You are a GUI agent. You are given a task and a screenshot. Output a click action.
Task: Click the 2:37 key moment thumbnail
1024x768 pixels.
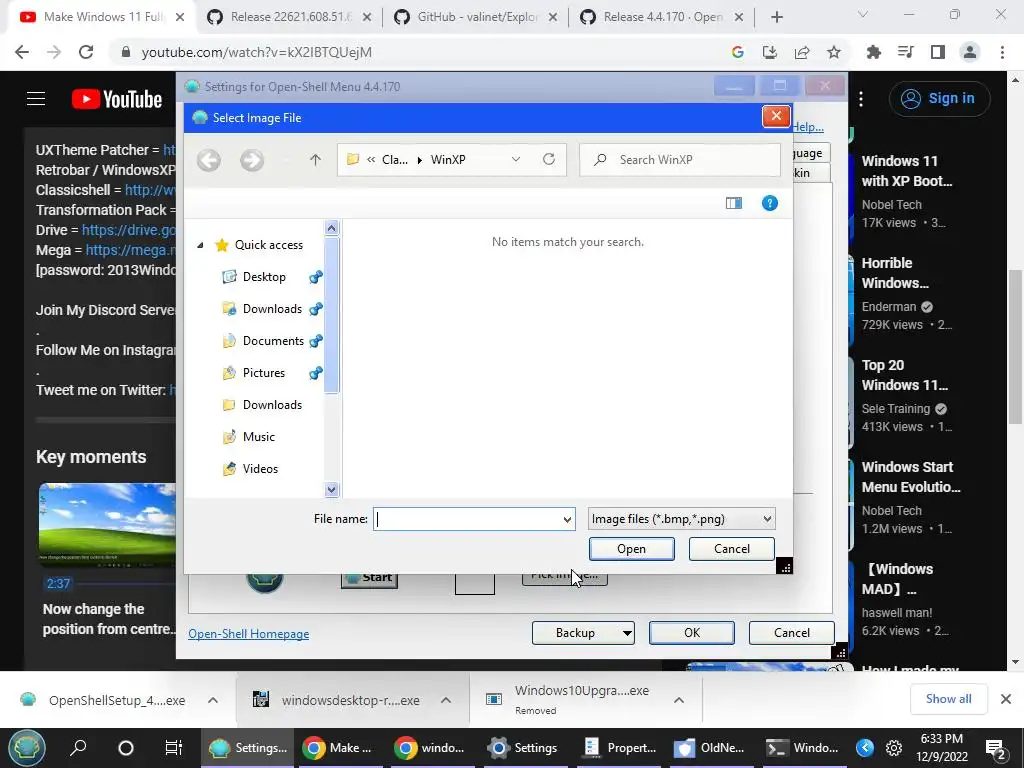coord(107,524)
